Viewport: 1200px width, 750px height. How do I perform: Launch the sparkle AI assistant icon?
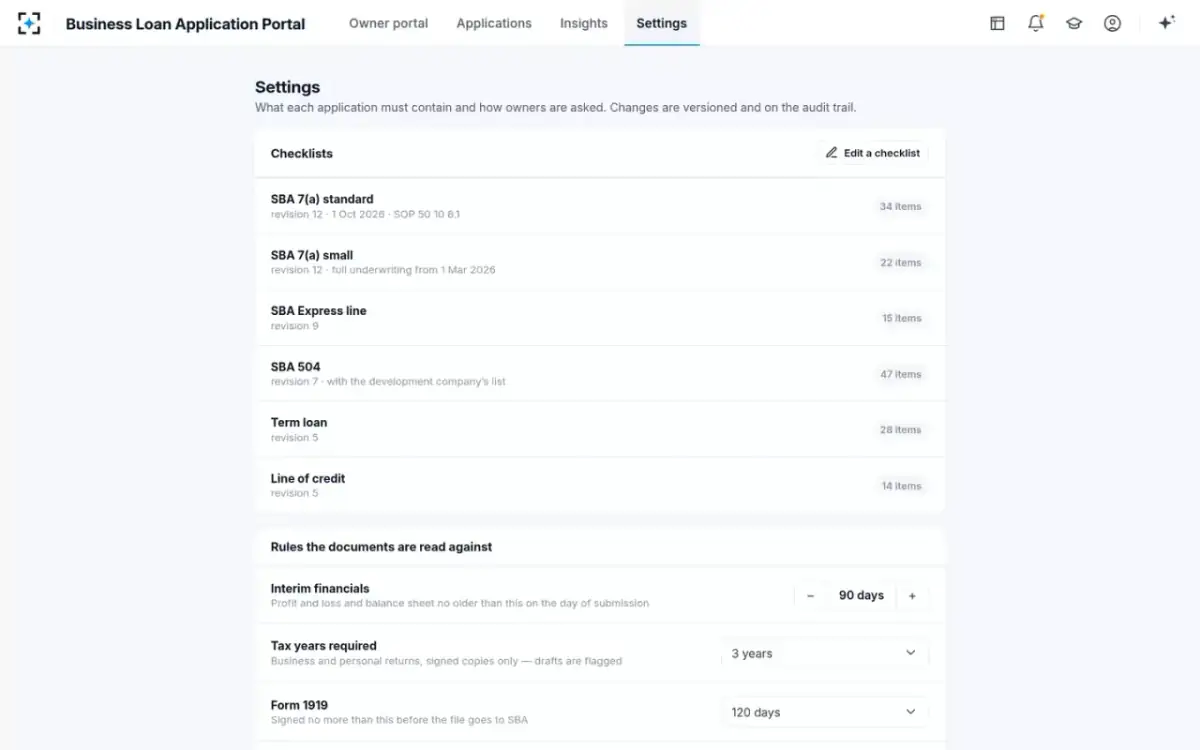tap(1166, 23)
